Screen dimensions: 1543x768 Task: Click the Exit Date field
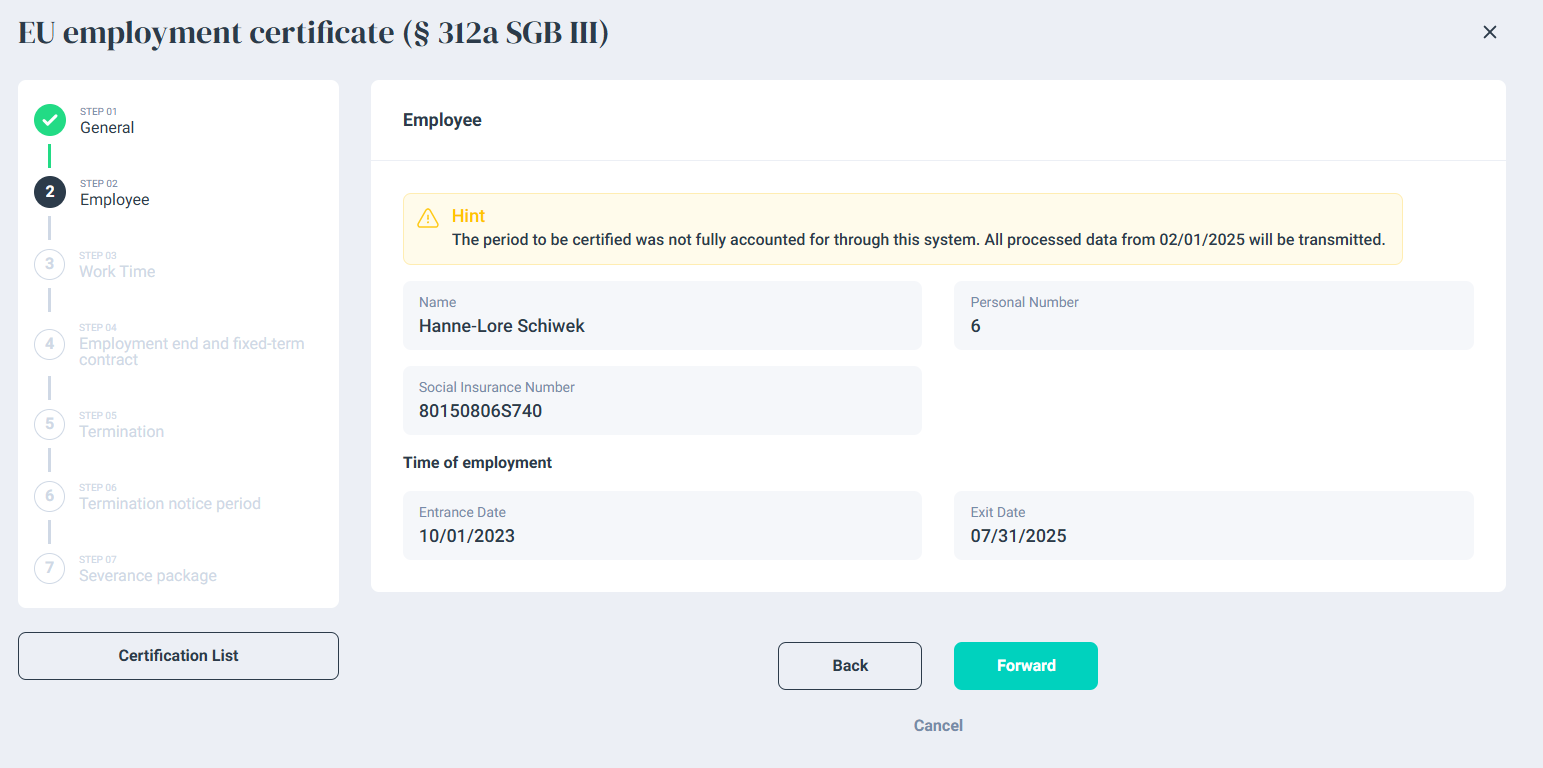[x=1213, y=526]
